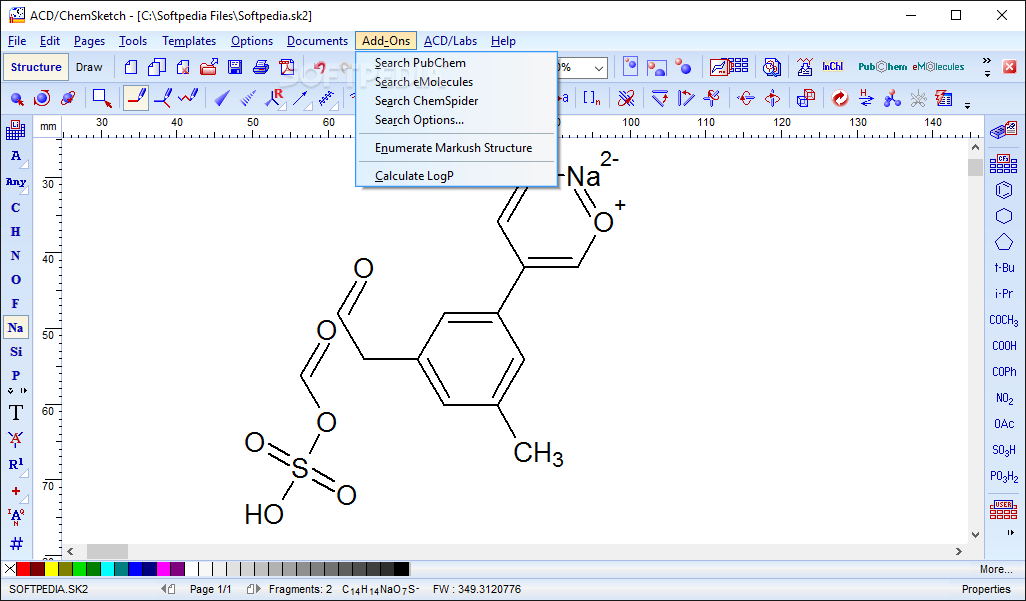Select the Sodium Na atom button
1026x601 pixels.
tap(16, 327)
